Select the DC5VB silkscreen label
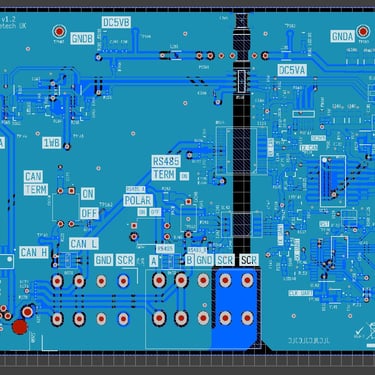Image resolution: width=375 pixels, height=375 pixels. pyautogui.click(x=116, y=22)
